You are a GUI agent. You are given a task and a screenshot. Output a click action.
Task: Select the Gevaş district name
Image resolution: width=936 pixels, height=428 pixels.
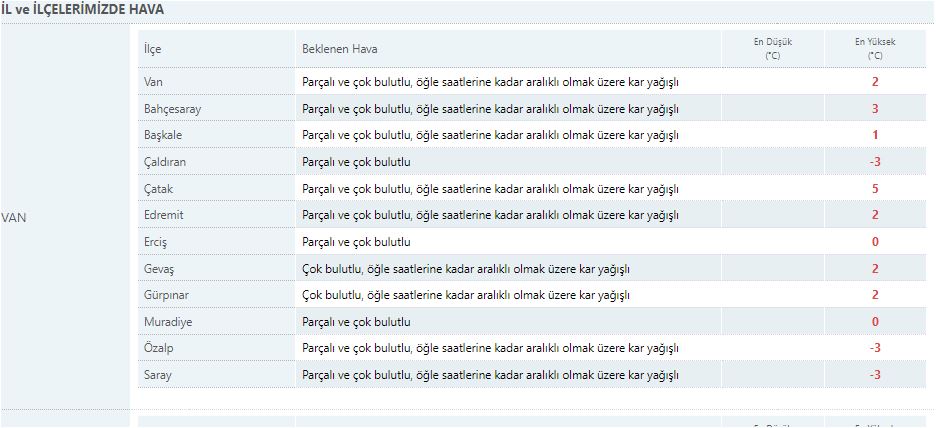pos(159,268)
